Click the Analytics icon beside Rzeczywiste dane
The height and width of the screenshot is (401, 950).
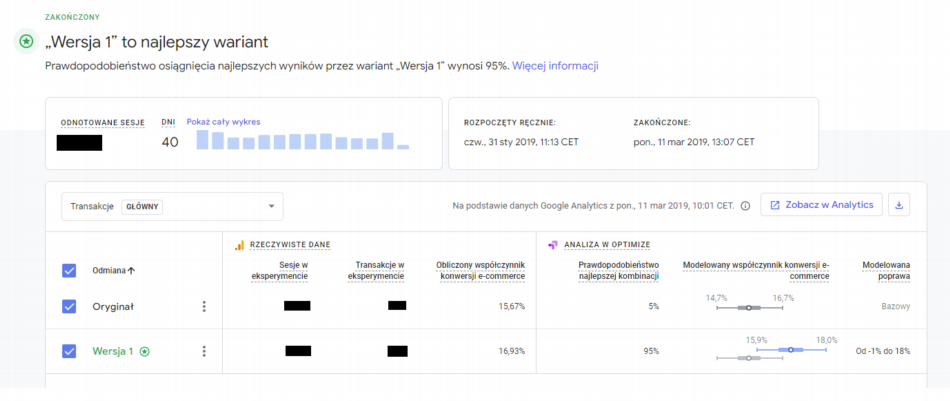pyautogui.click(x=239, y=244)
